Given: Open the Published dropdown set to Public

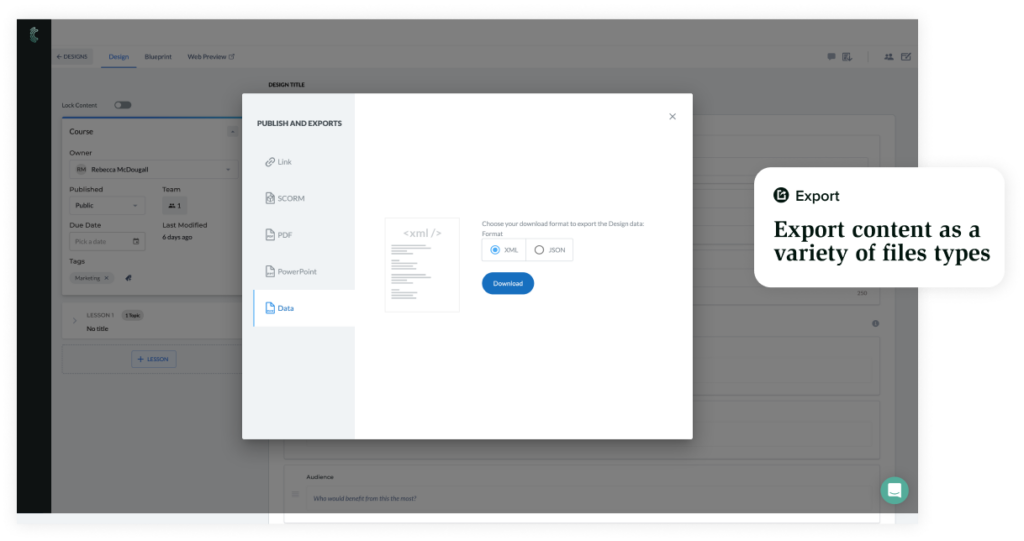Looking at the screenshot, I should 107,205.
